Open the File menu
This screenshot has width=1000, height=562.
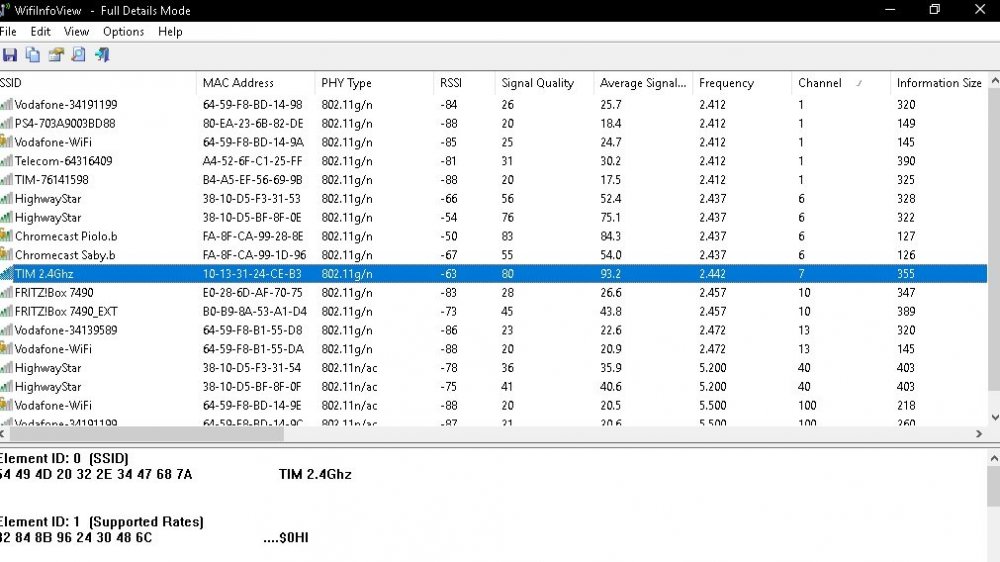click(x=8, y=31)
